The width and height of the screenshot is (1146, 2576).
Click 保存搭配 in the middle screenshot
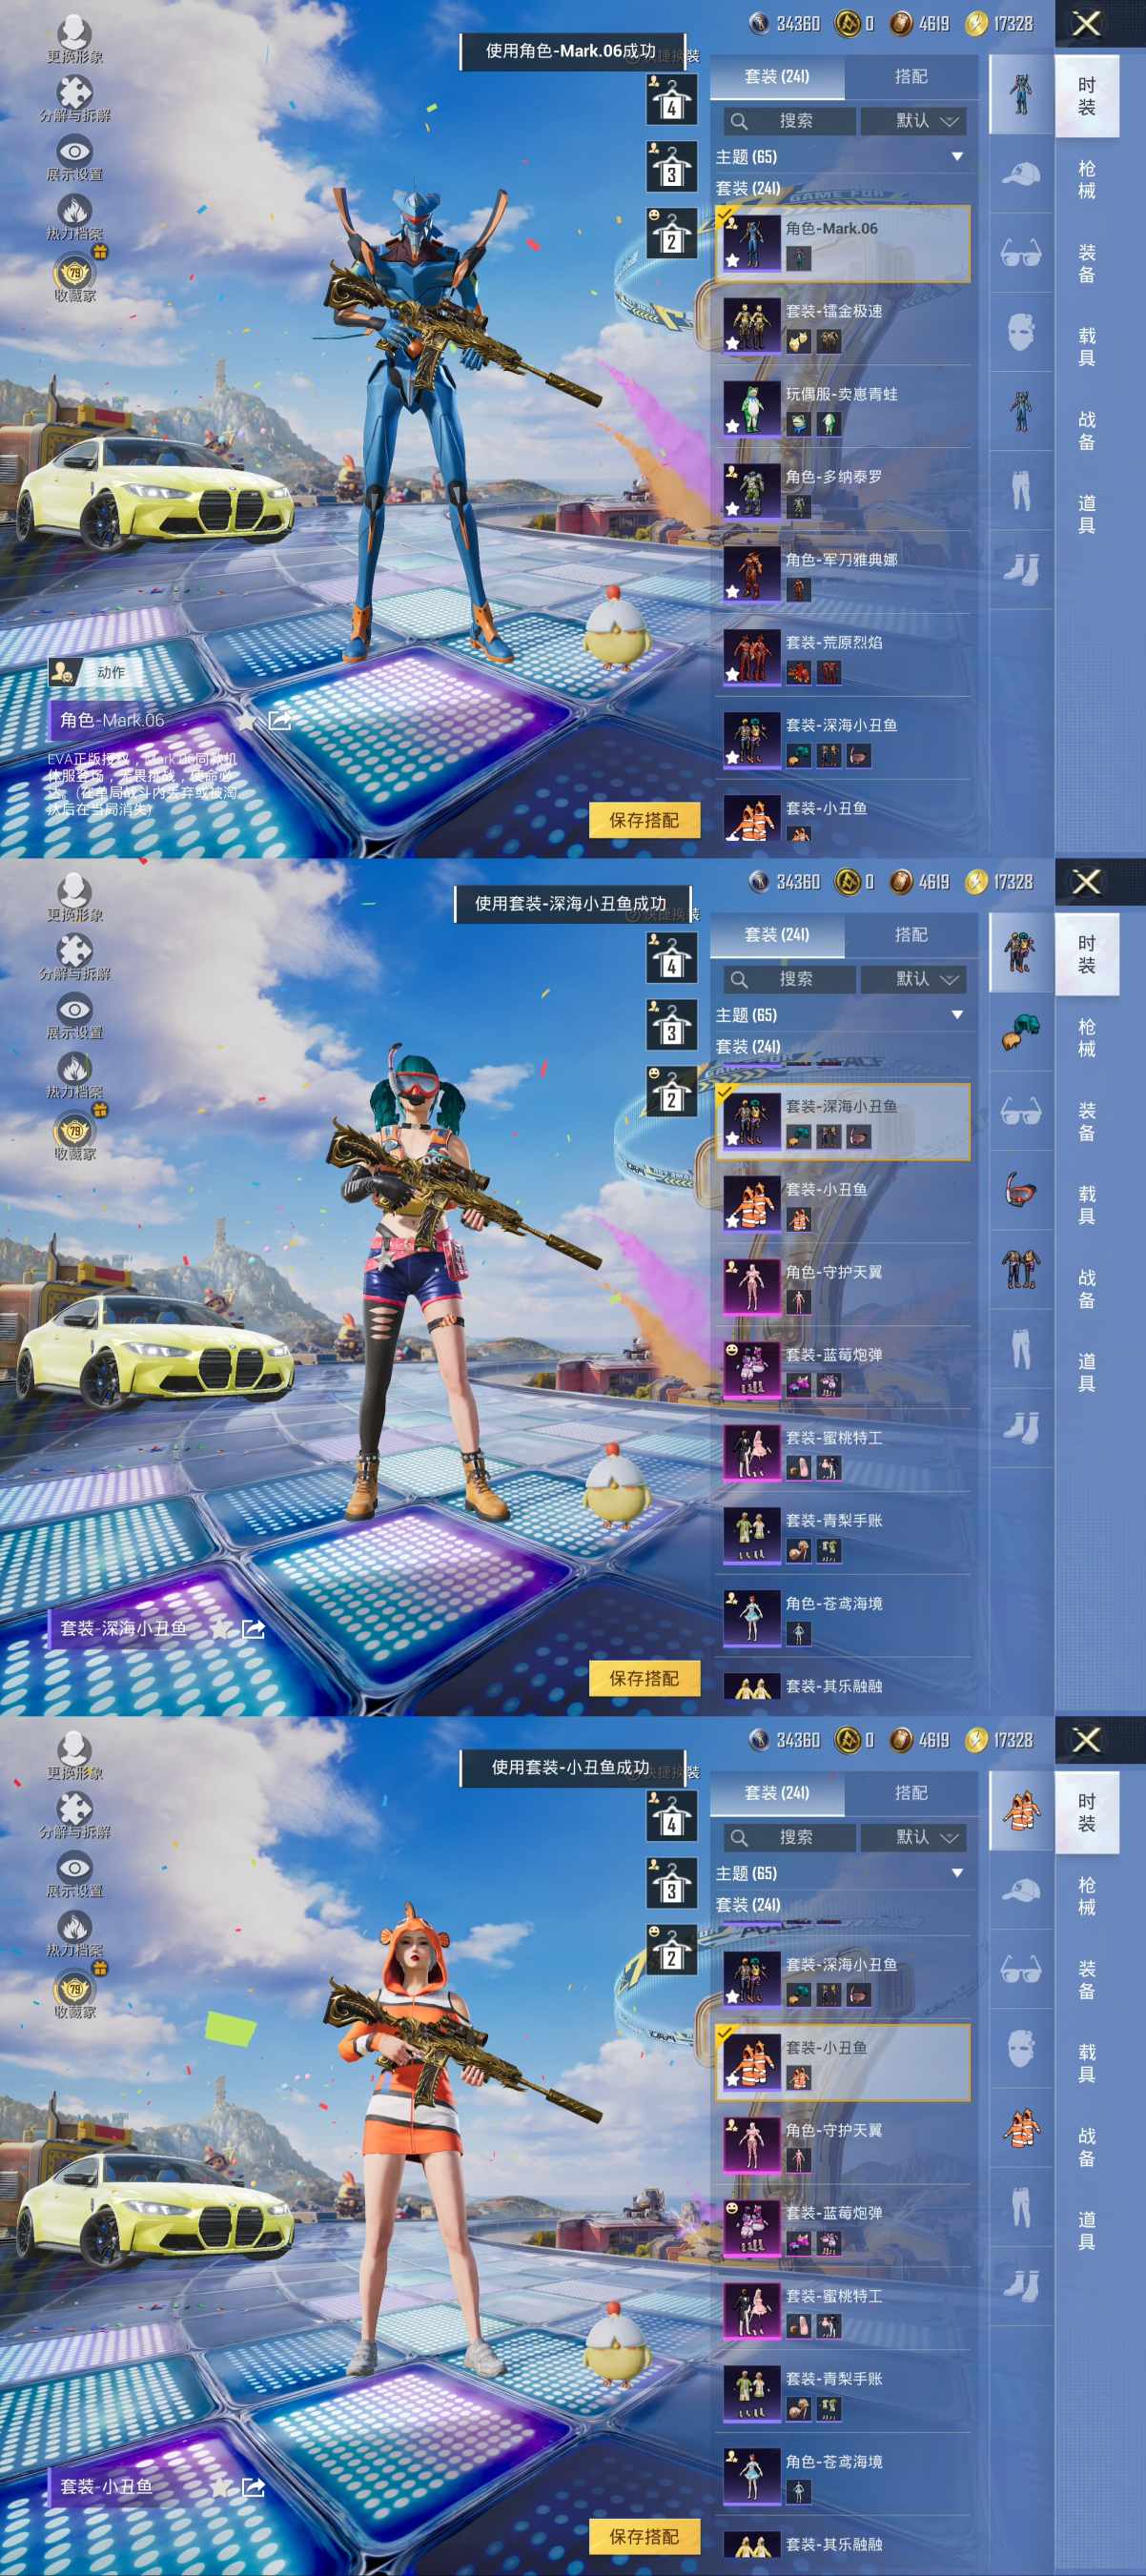coord(644,1678)
